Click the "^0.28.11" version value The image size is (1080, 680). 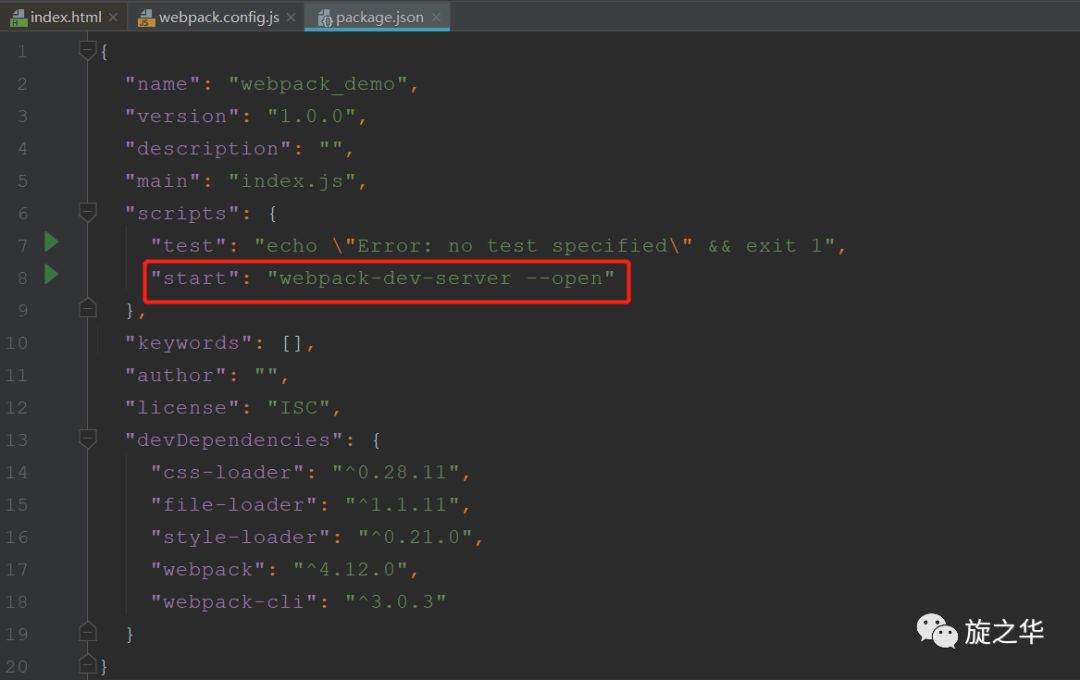395,473
